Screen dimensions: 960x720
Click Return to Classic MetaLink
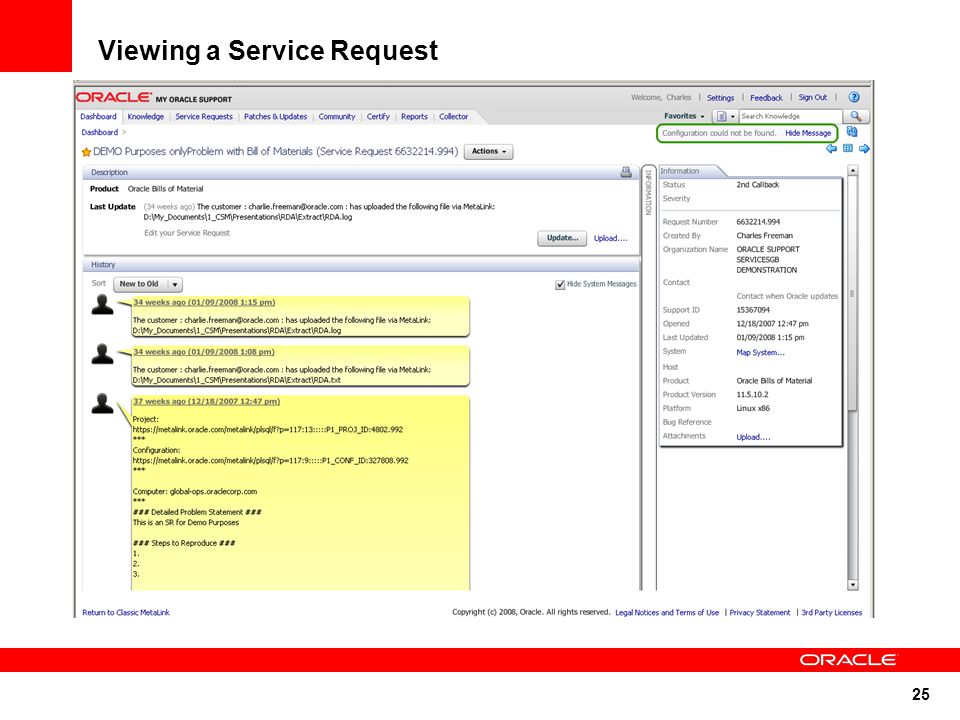(x=126, y=612)
